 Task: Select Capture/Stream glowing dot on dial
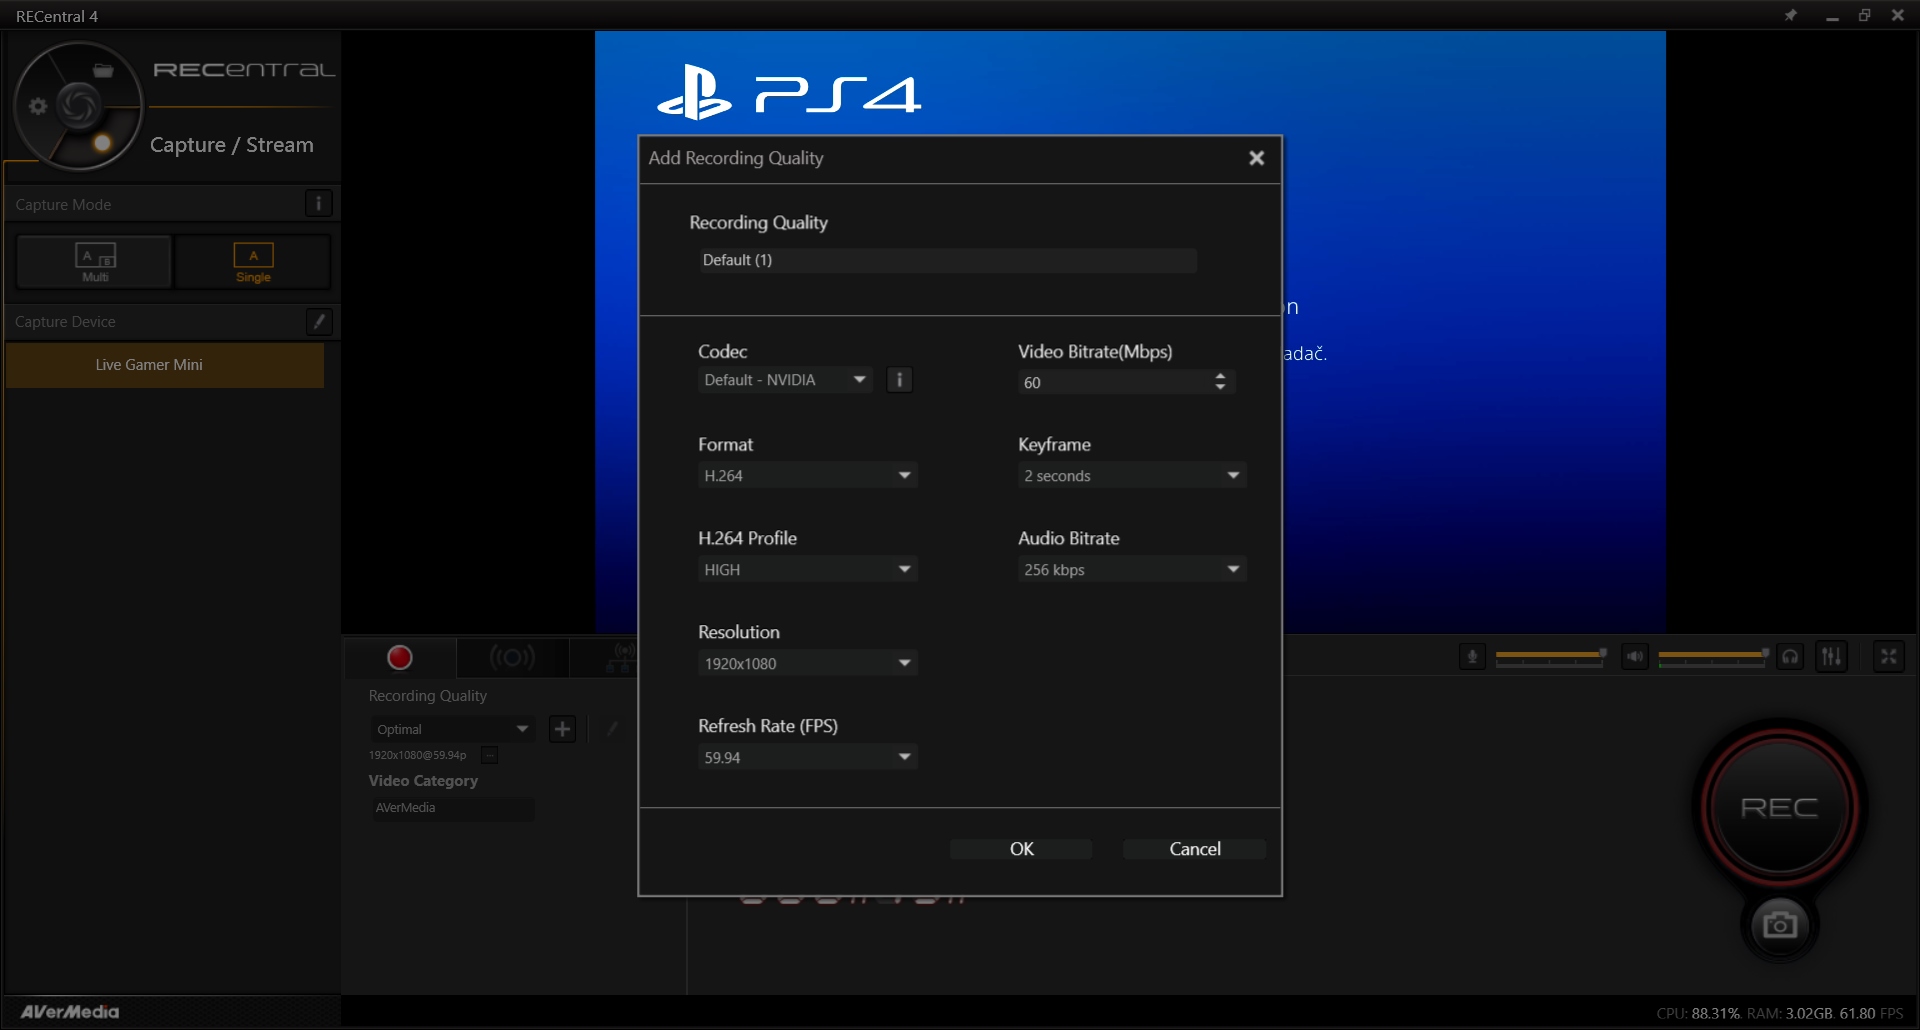pyautogui.click(x=102, y=143)
